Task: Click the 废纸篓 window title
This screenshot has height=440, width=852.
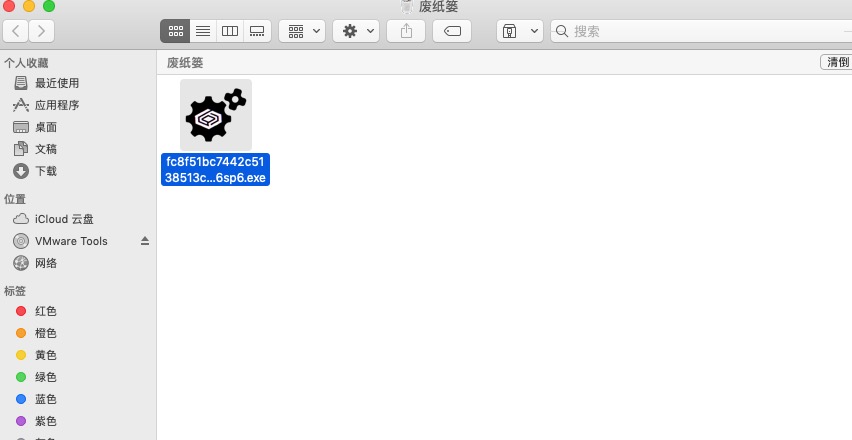Action: tap(438, 7)
